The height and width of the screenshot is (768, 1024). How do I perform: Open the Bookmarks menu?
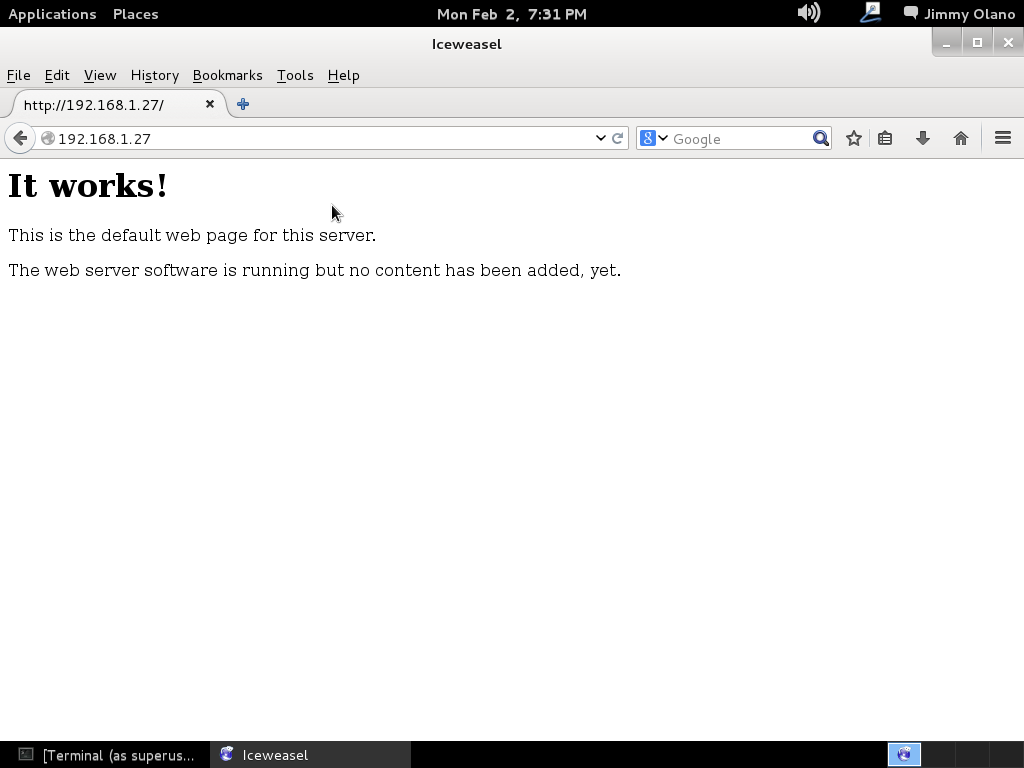coord(227,75)
